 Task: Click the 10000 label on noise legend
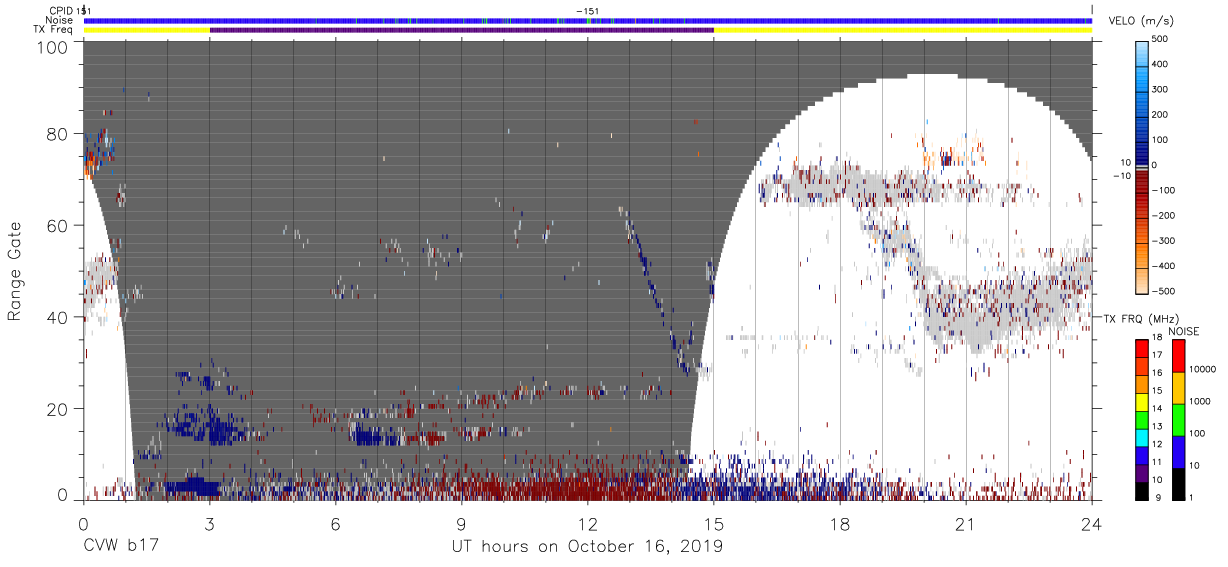(x=1204, y=369)
